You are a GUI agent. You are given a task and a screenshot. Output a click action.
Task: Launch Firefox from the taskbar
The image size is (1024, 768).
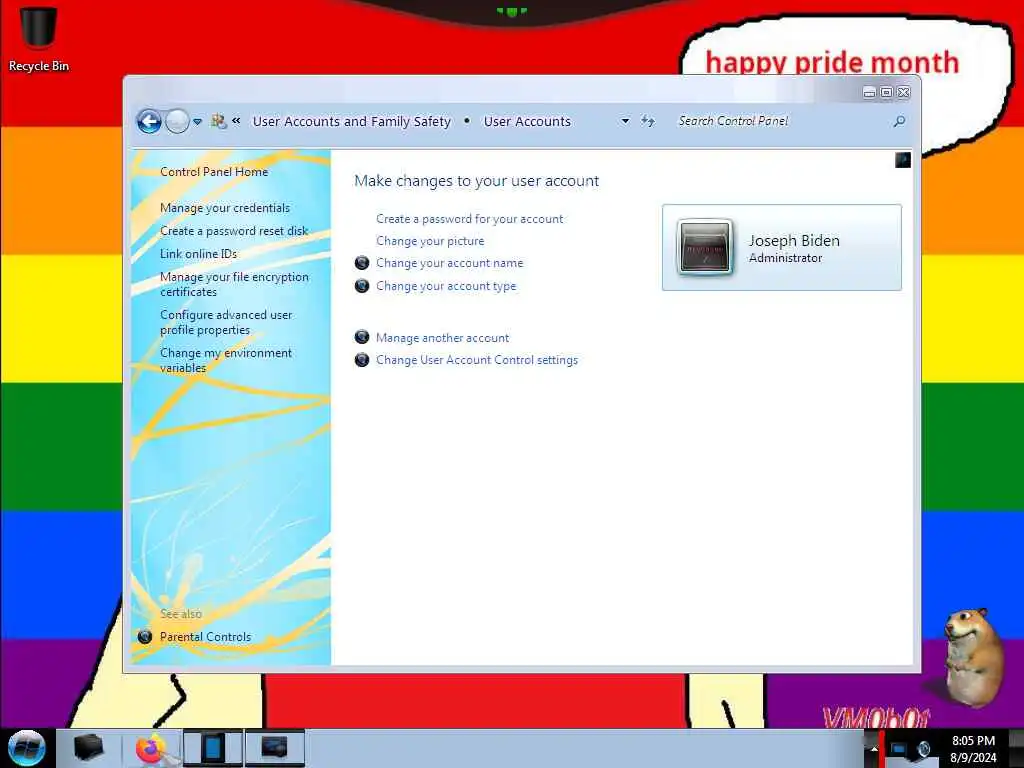152,748
